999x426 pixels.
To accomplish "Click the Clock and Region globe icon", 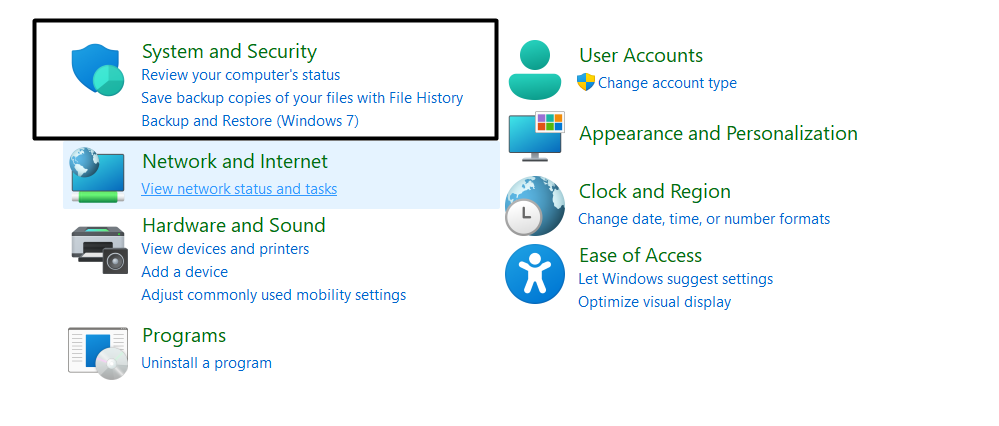I will (535, 205).
